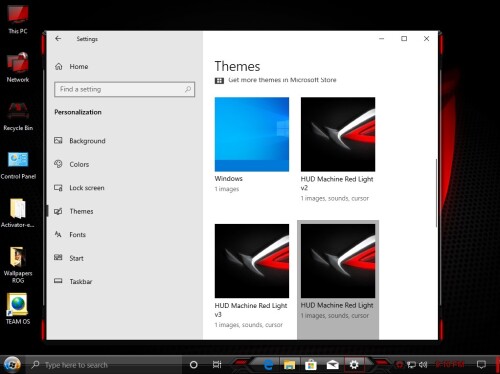Click the Task View taskbar icon
The height and width of the screenshot is (374, 500).
click(217, 365)
